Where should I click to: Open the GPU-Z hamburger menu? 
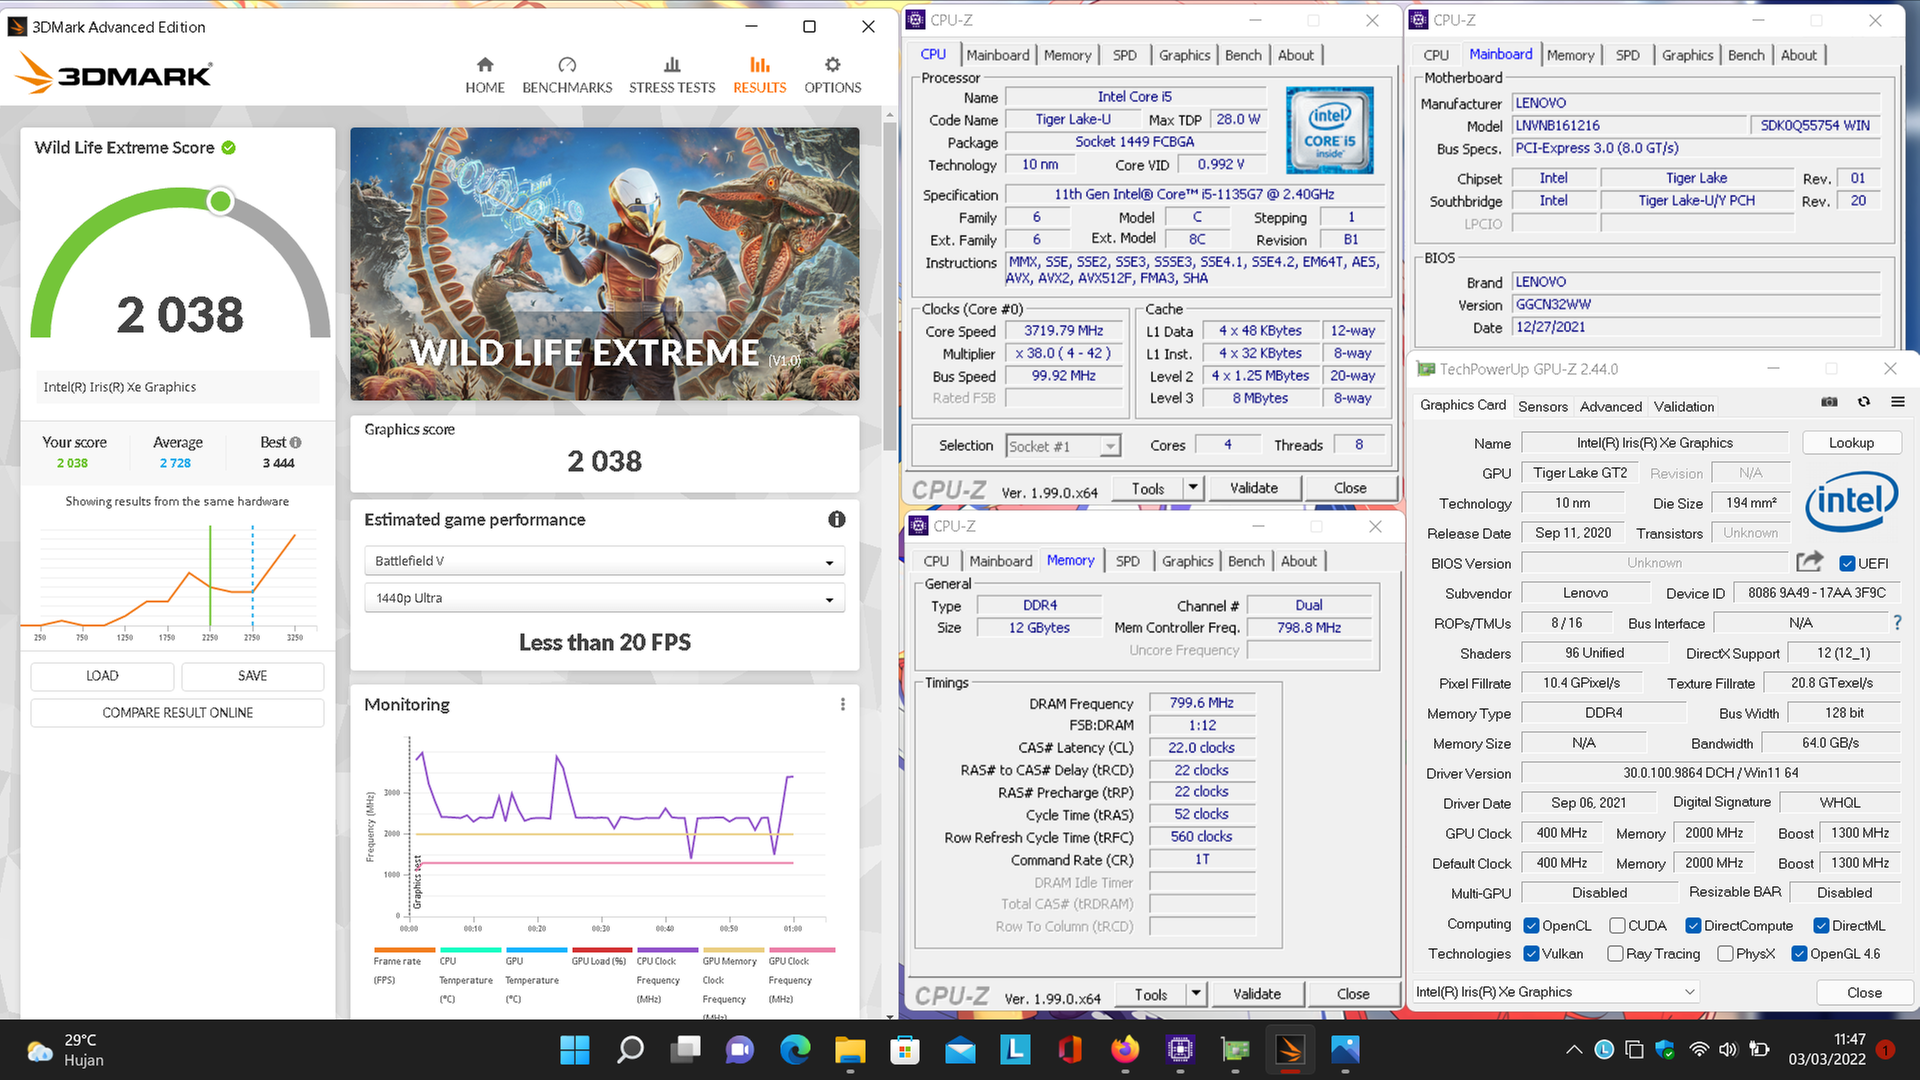[1897, 402]
